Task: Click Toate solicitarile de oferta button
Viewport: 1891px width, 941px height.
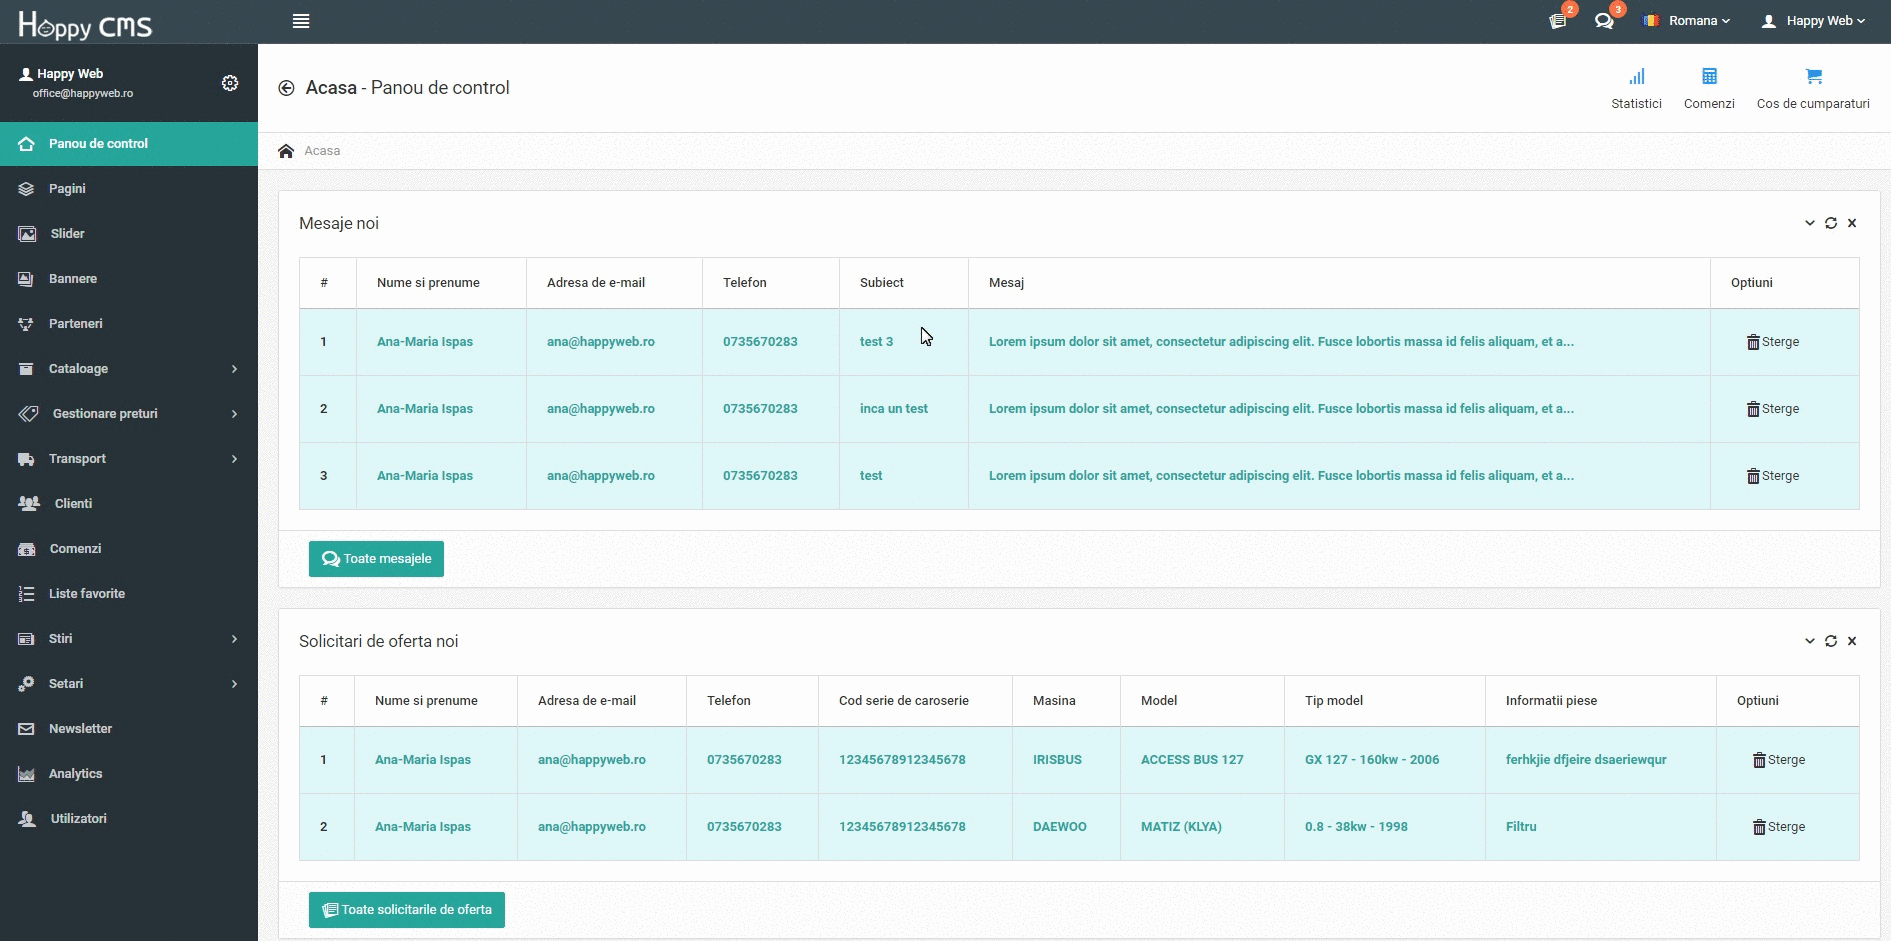Action: point(407,910)
